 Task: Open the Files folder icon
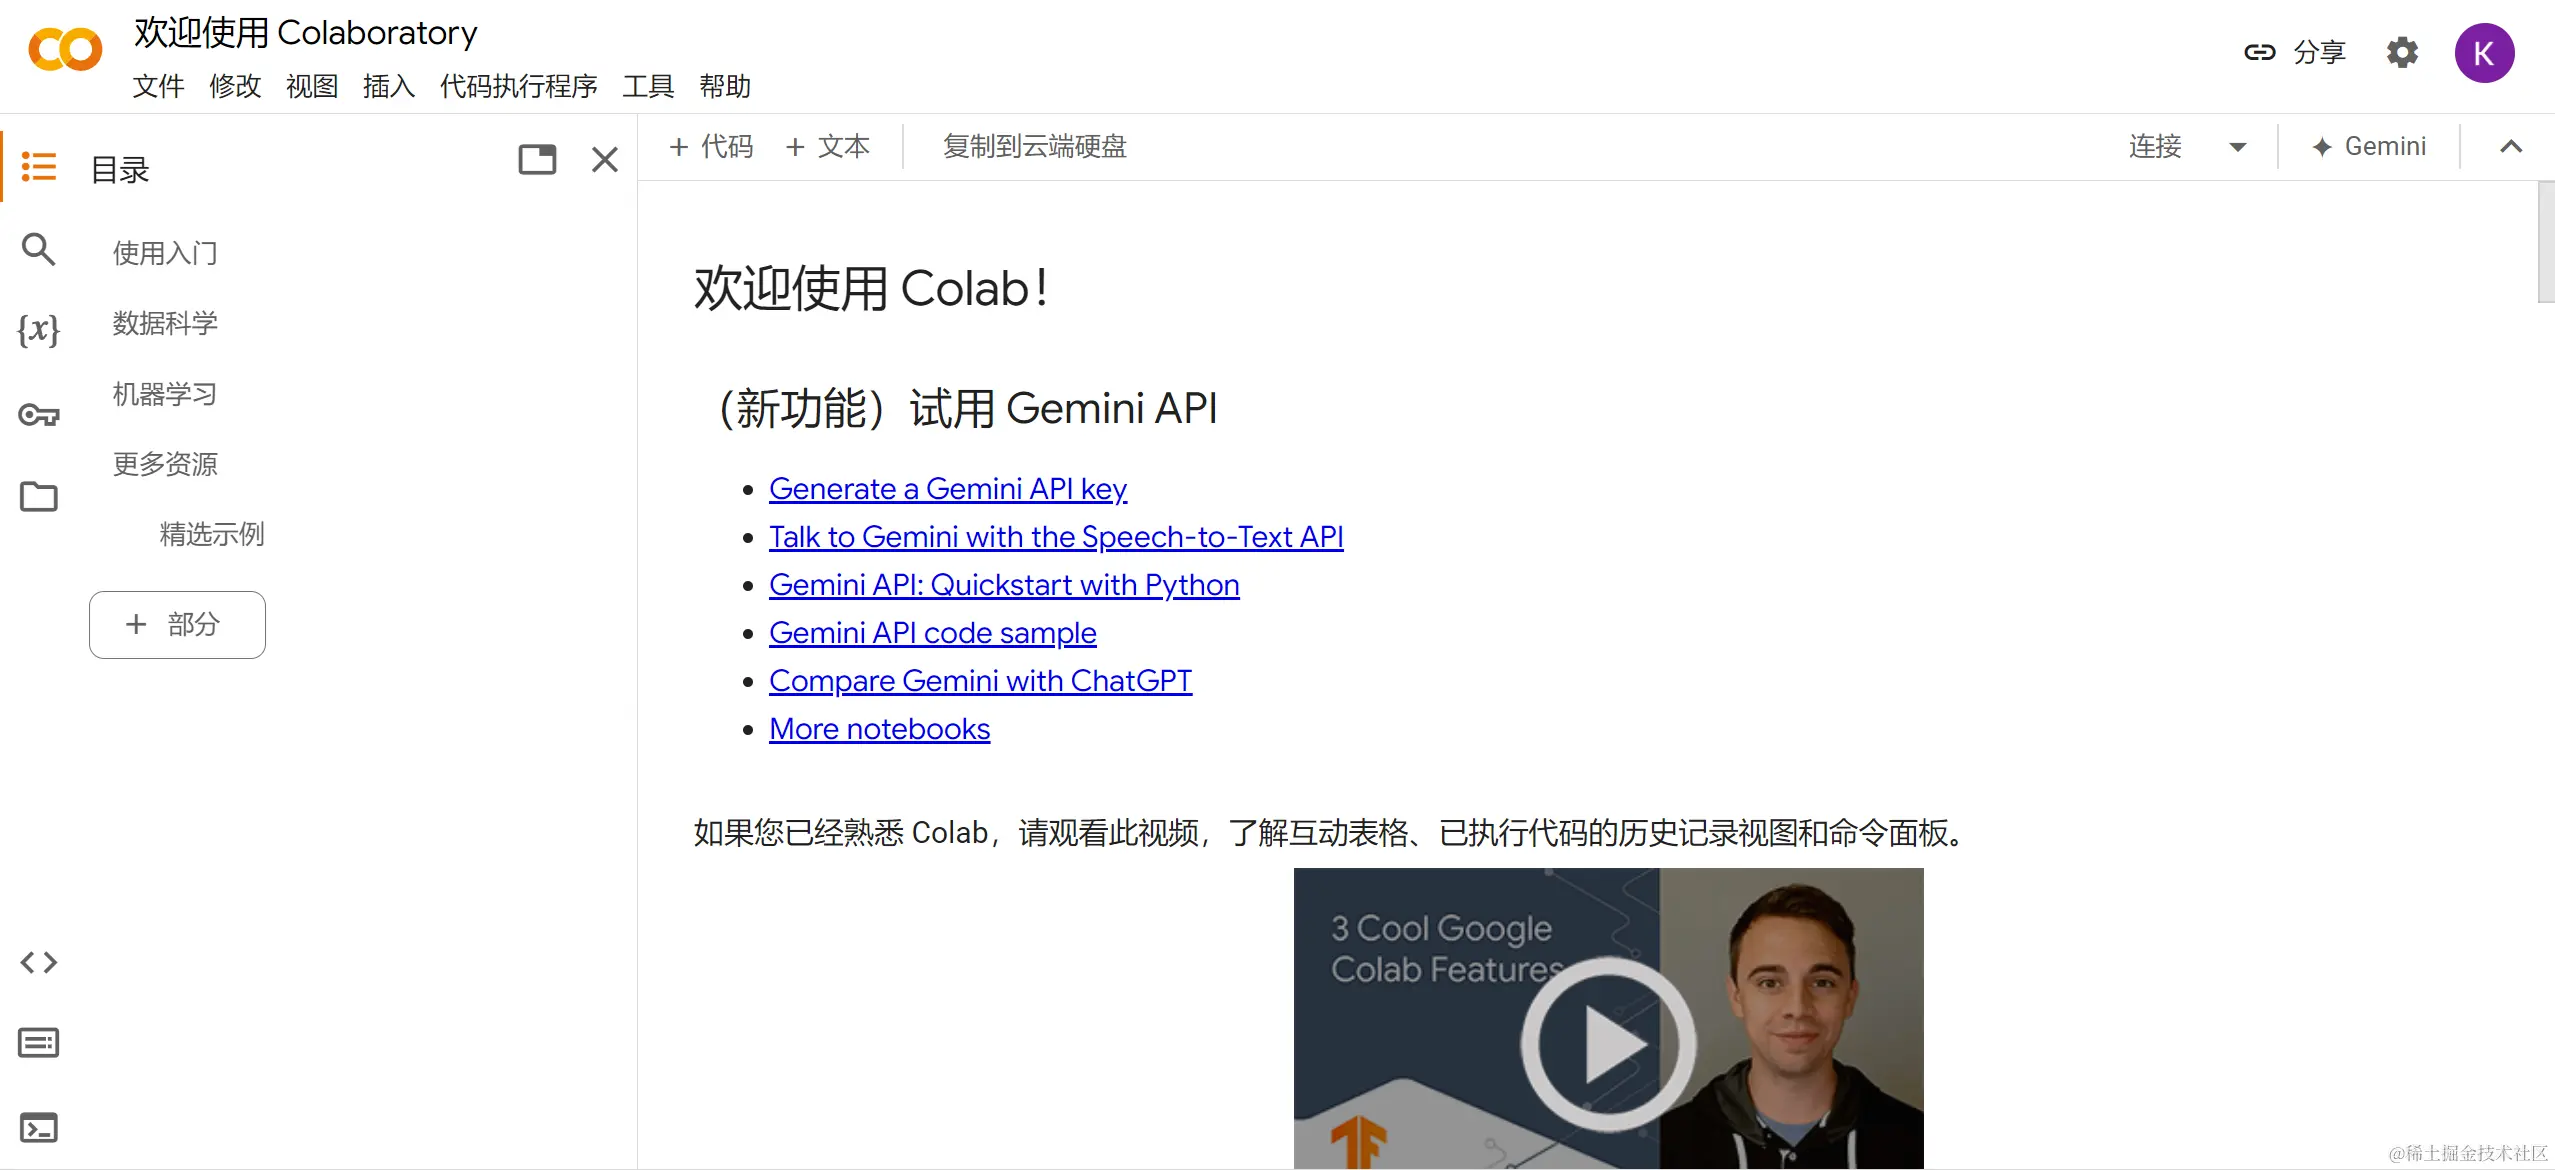(38, 496)
